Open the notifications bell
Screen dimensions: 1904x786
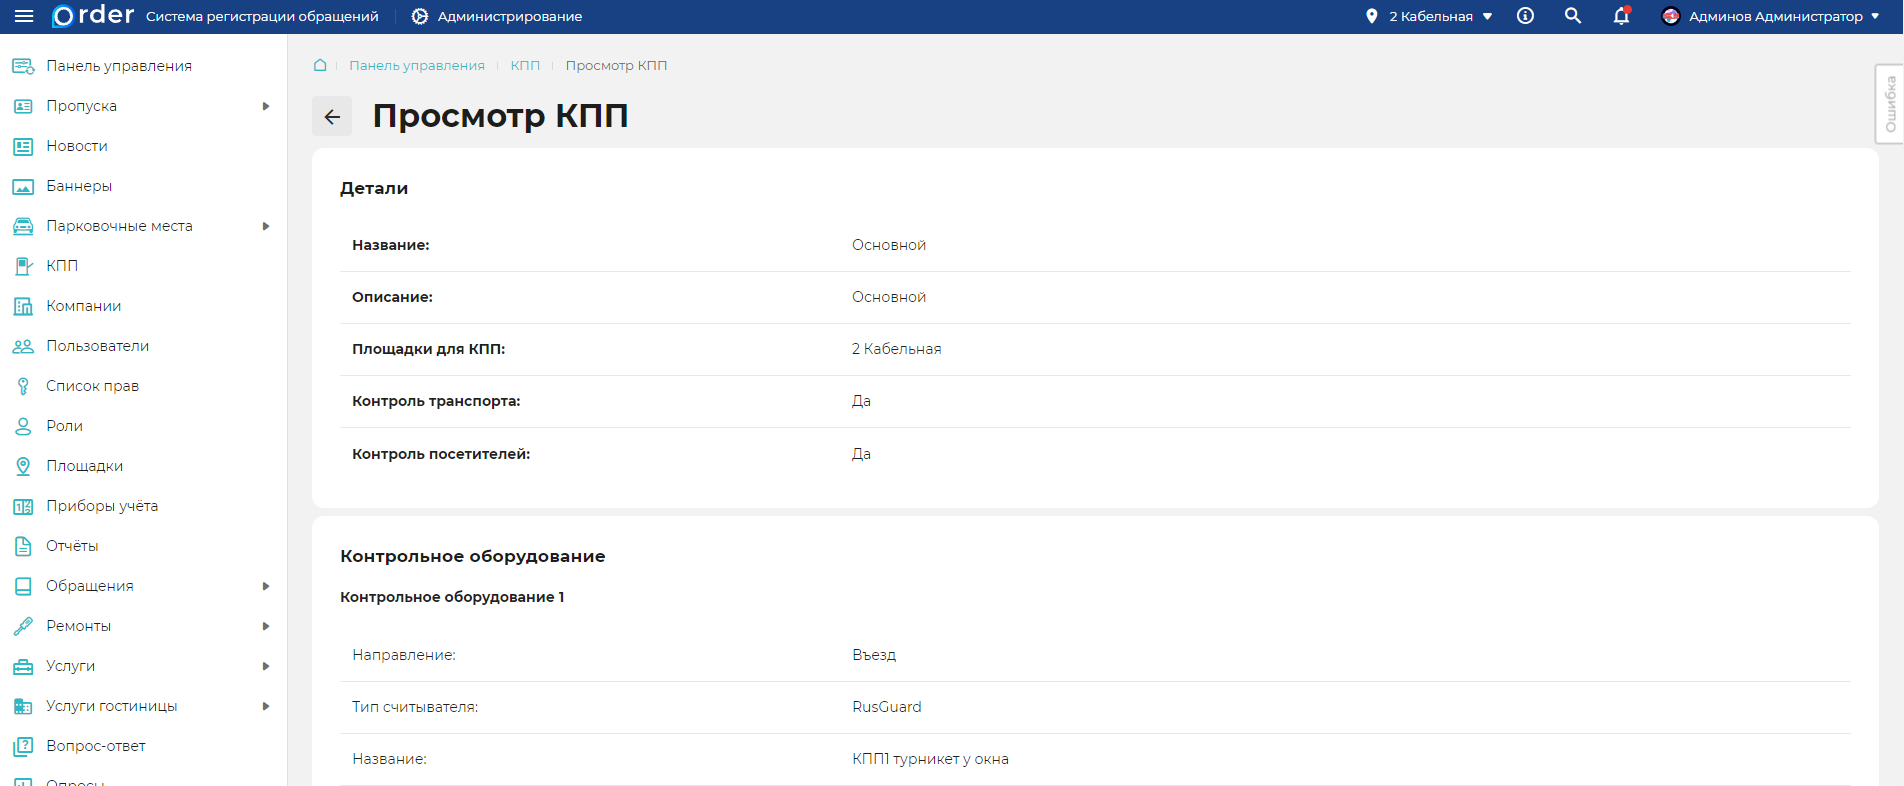(x=1621, y=16)
